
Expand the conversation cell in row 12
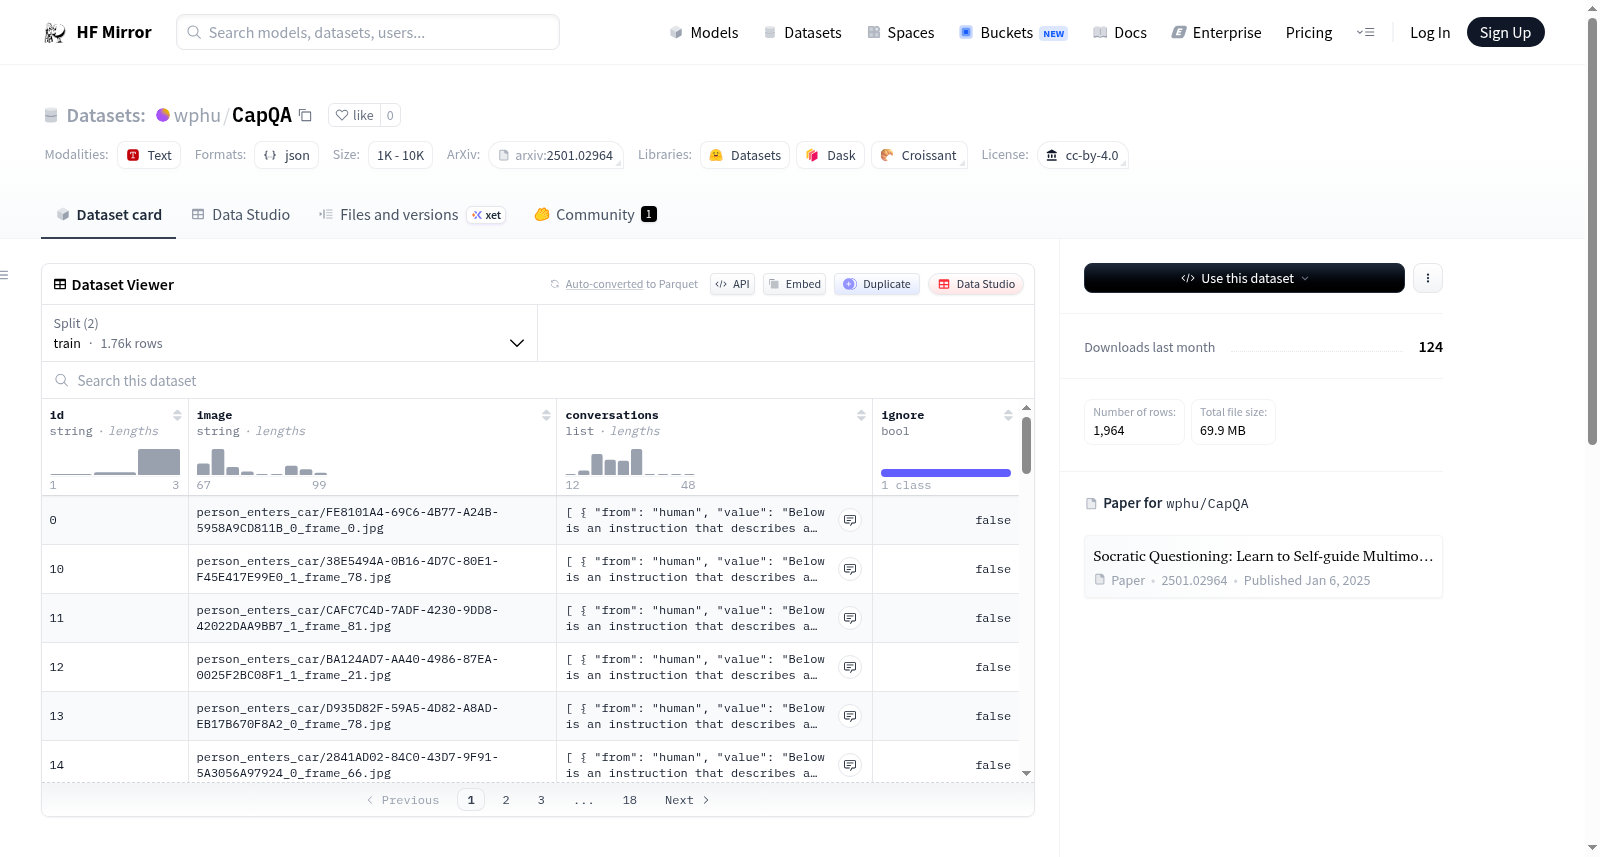(x=850, y=667)
